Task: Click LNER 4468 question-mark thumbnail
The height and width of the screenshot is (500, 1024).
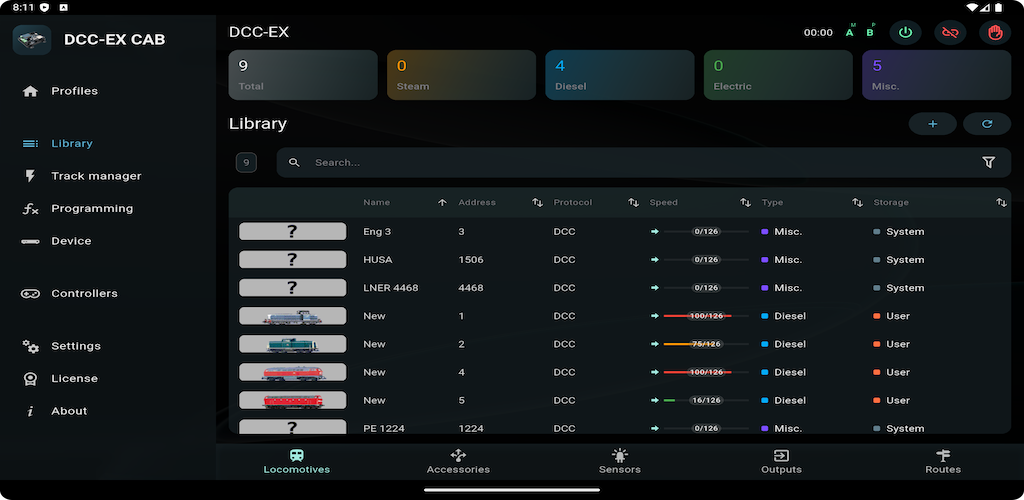Action: 293,288
